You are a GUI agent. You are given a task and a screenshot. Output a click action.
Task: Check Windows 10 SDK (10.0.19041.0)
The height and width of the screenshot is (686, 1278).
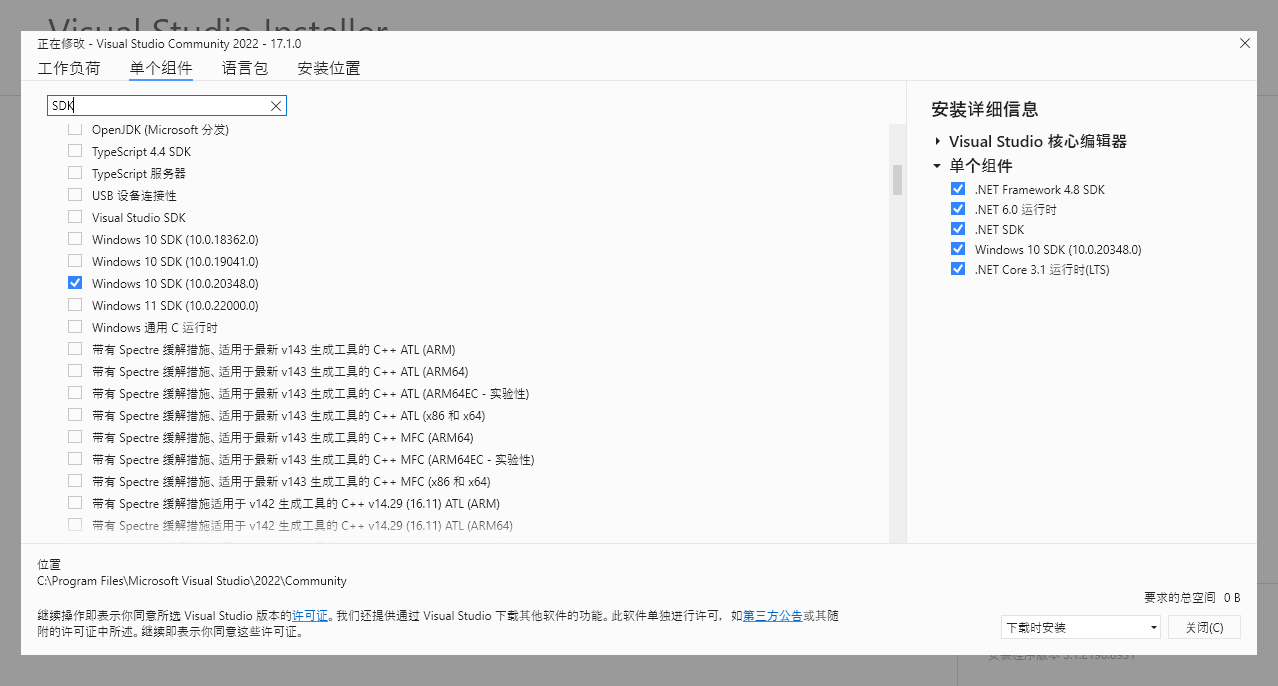(x=75, y=261)
